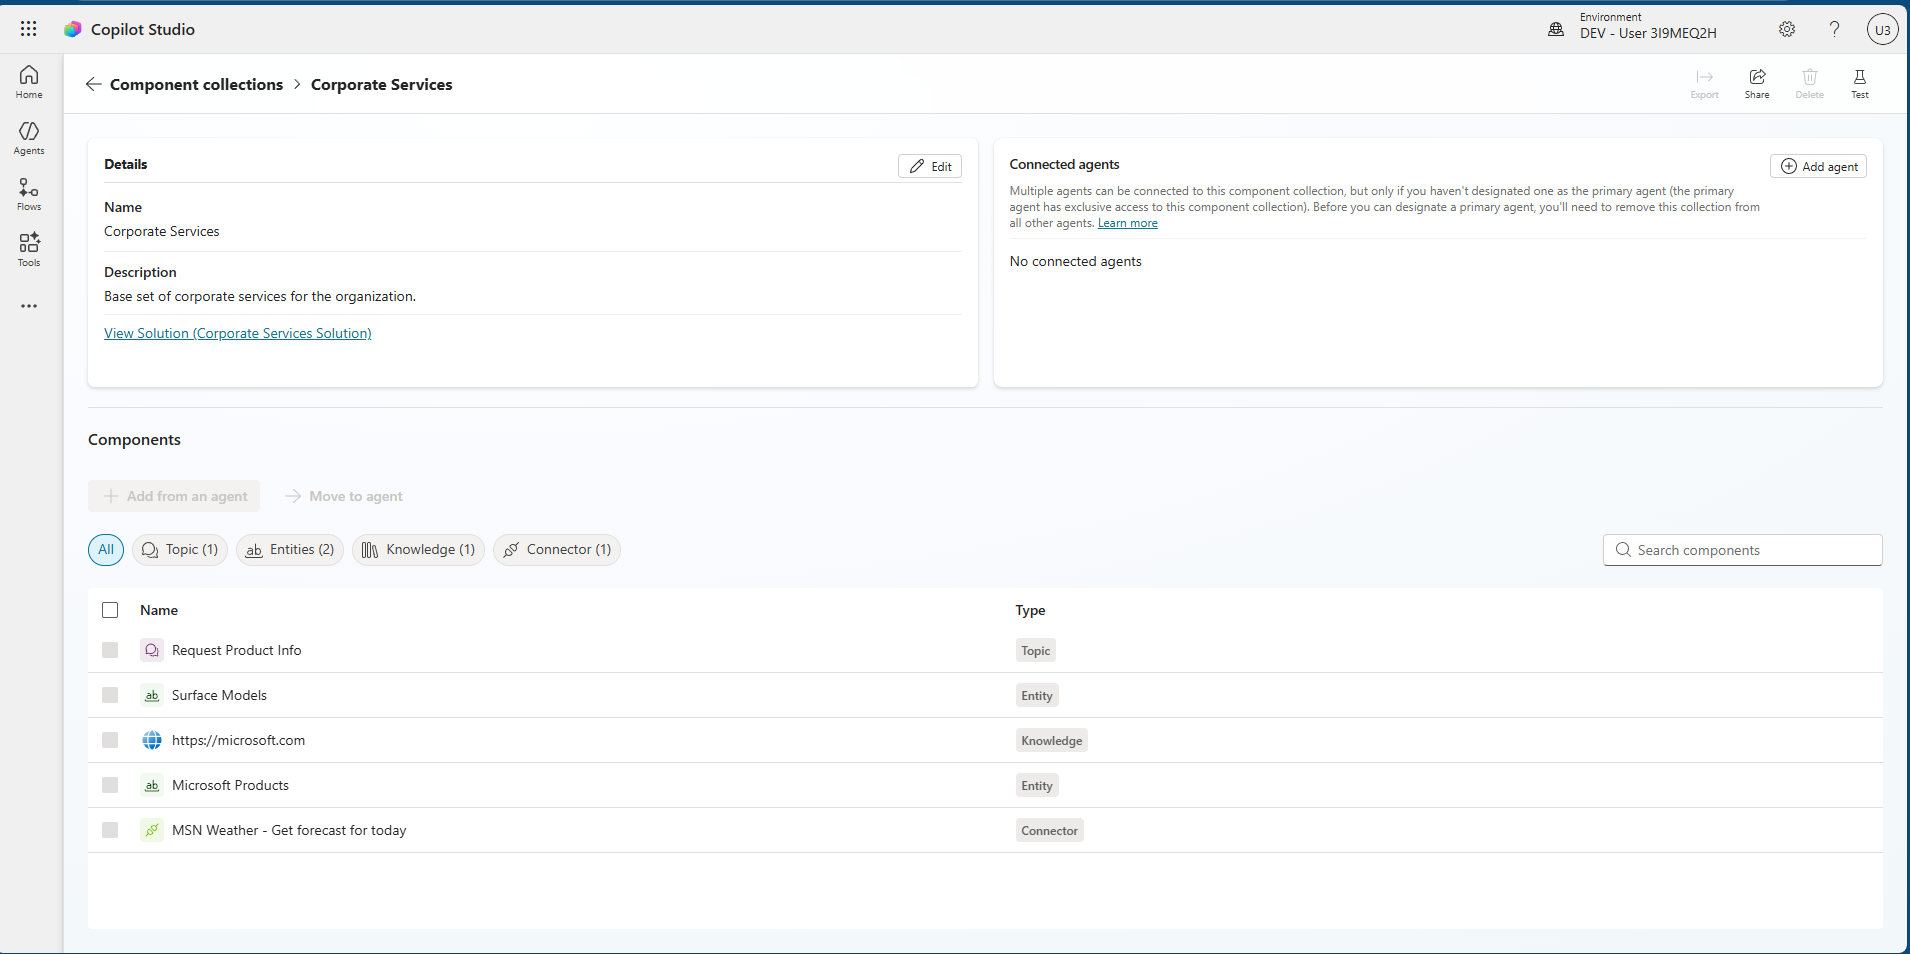Image resolution: width=1910 pixels, height=954 pixels.
Task: Open the Microsoft app launcher grid
Action: click(28, 29)
